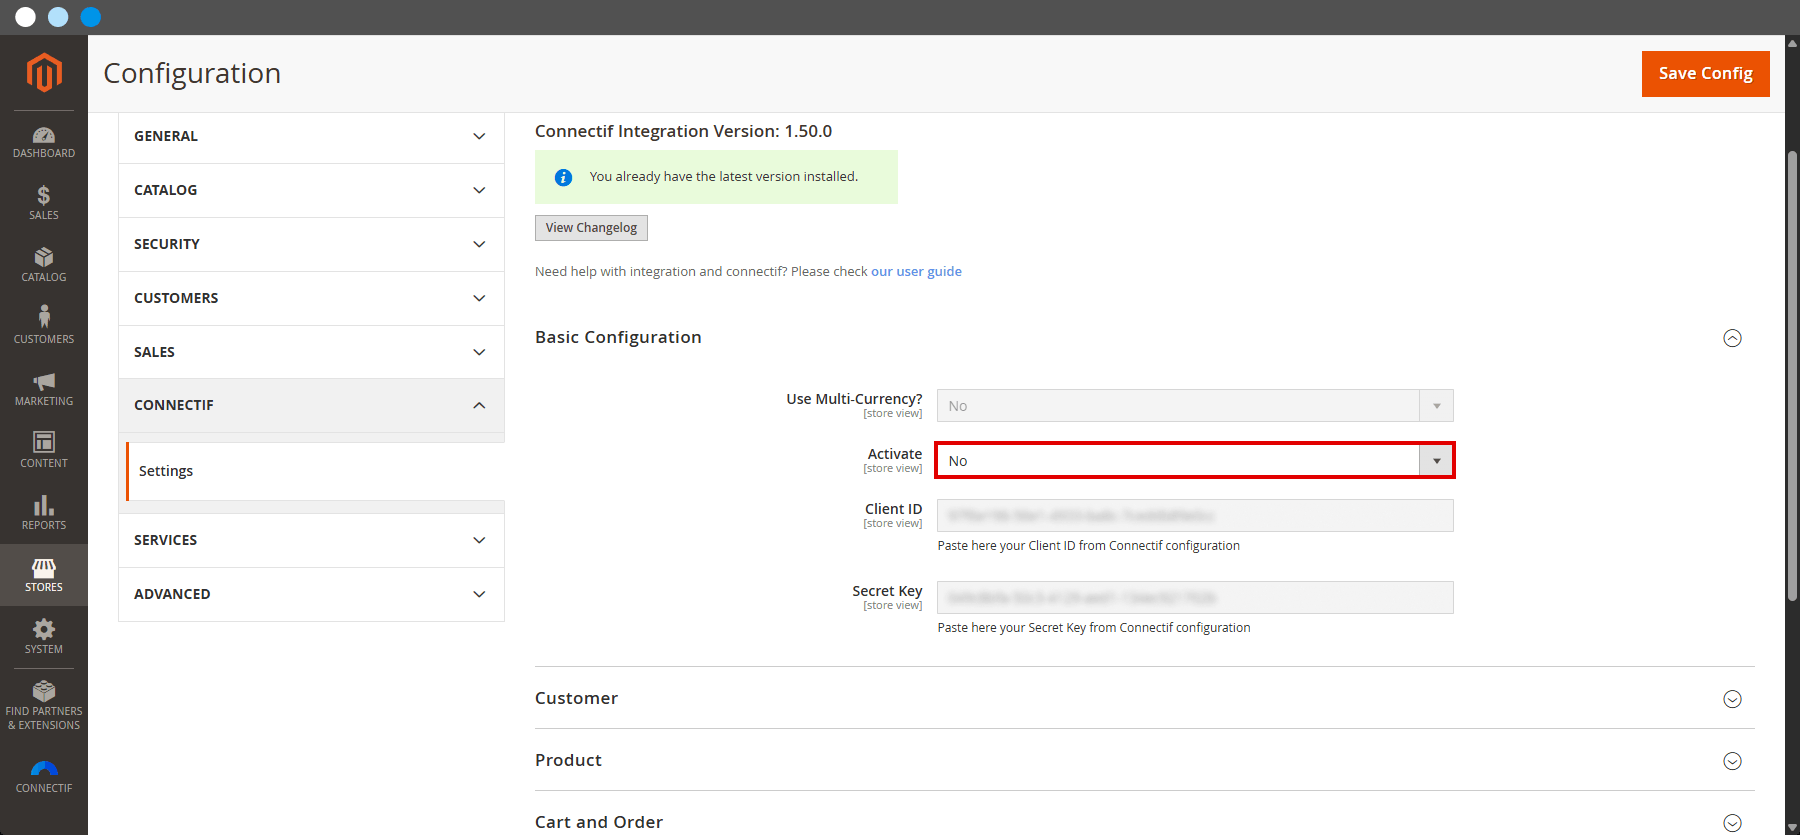Expand the GENERAL configuration section
This screenshot has height=835, width=1800.
click(x=311, y=136)
